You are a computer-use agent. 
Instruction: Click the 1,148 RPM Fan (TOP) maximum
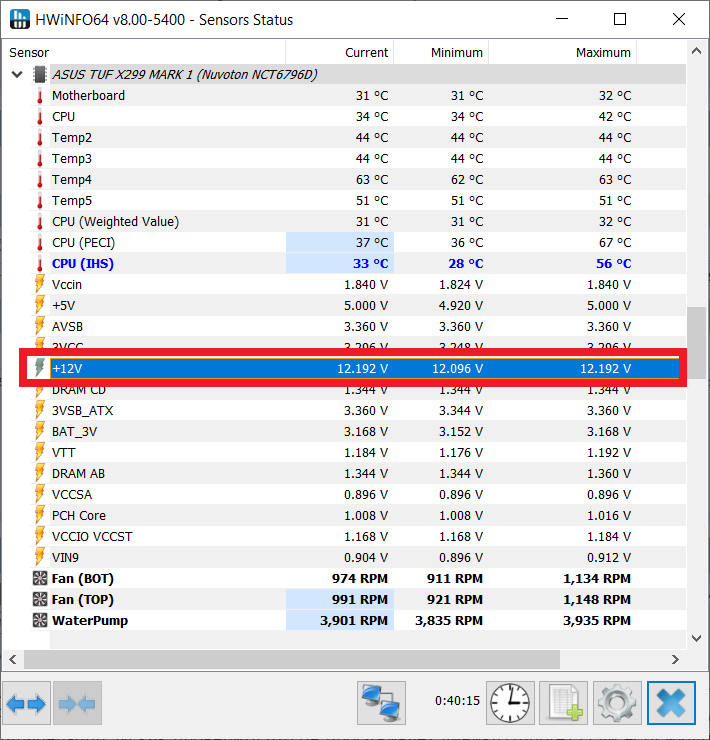[x=597, y=600]
